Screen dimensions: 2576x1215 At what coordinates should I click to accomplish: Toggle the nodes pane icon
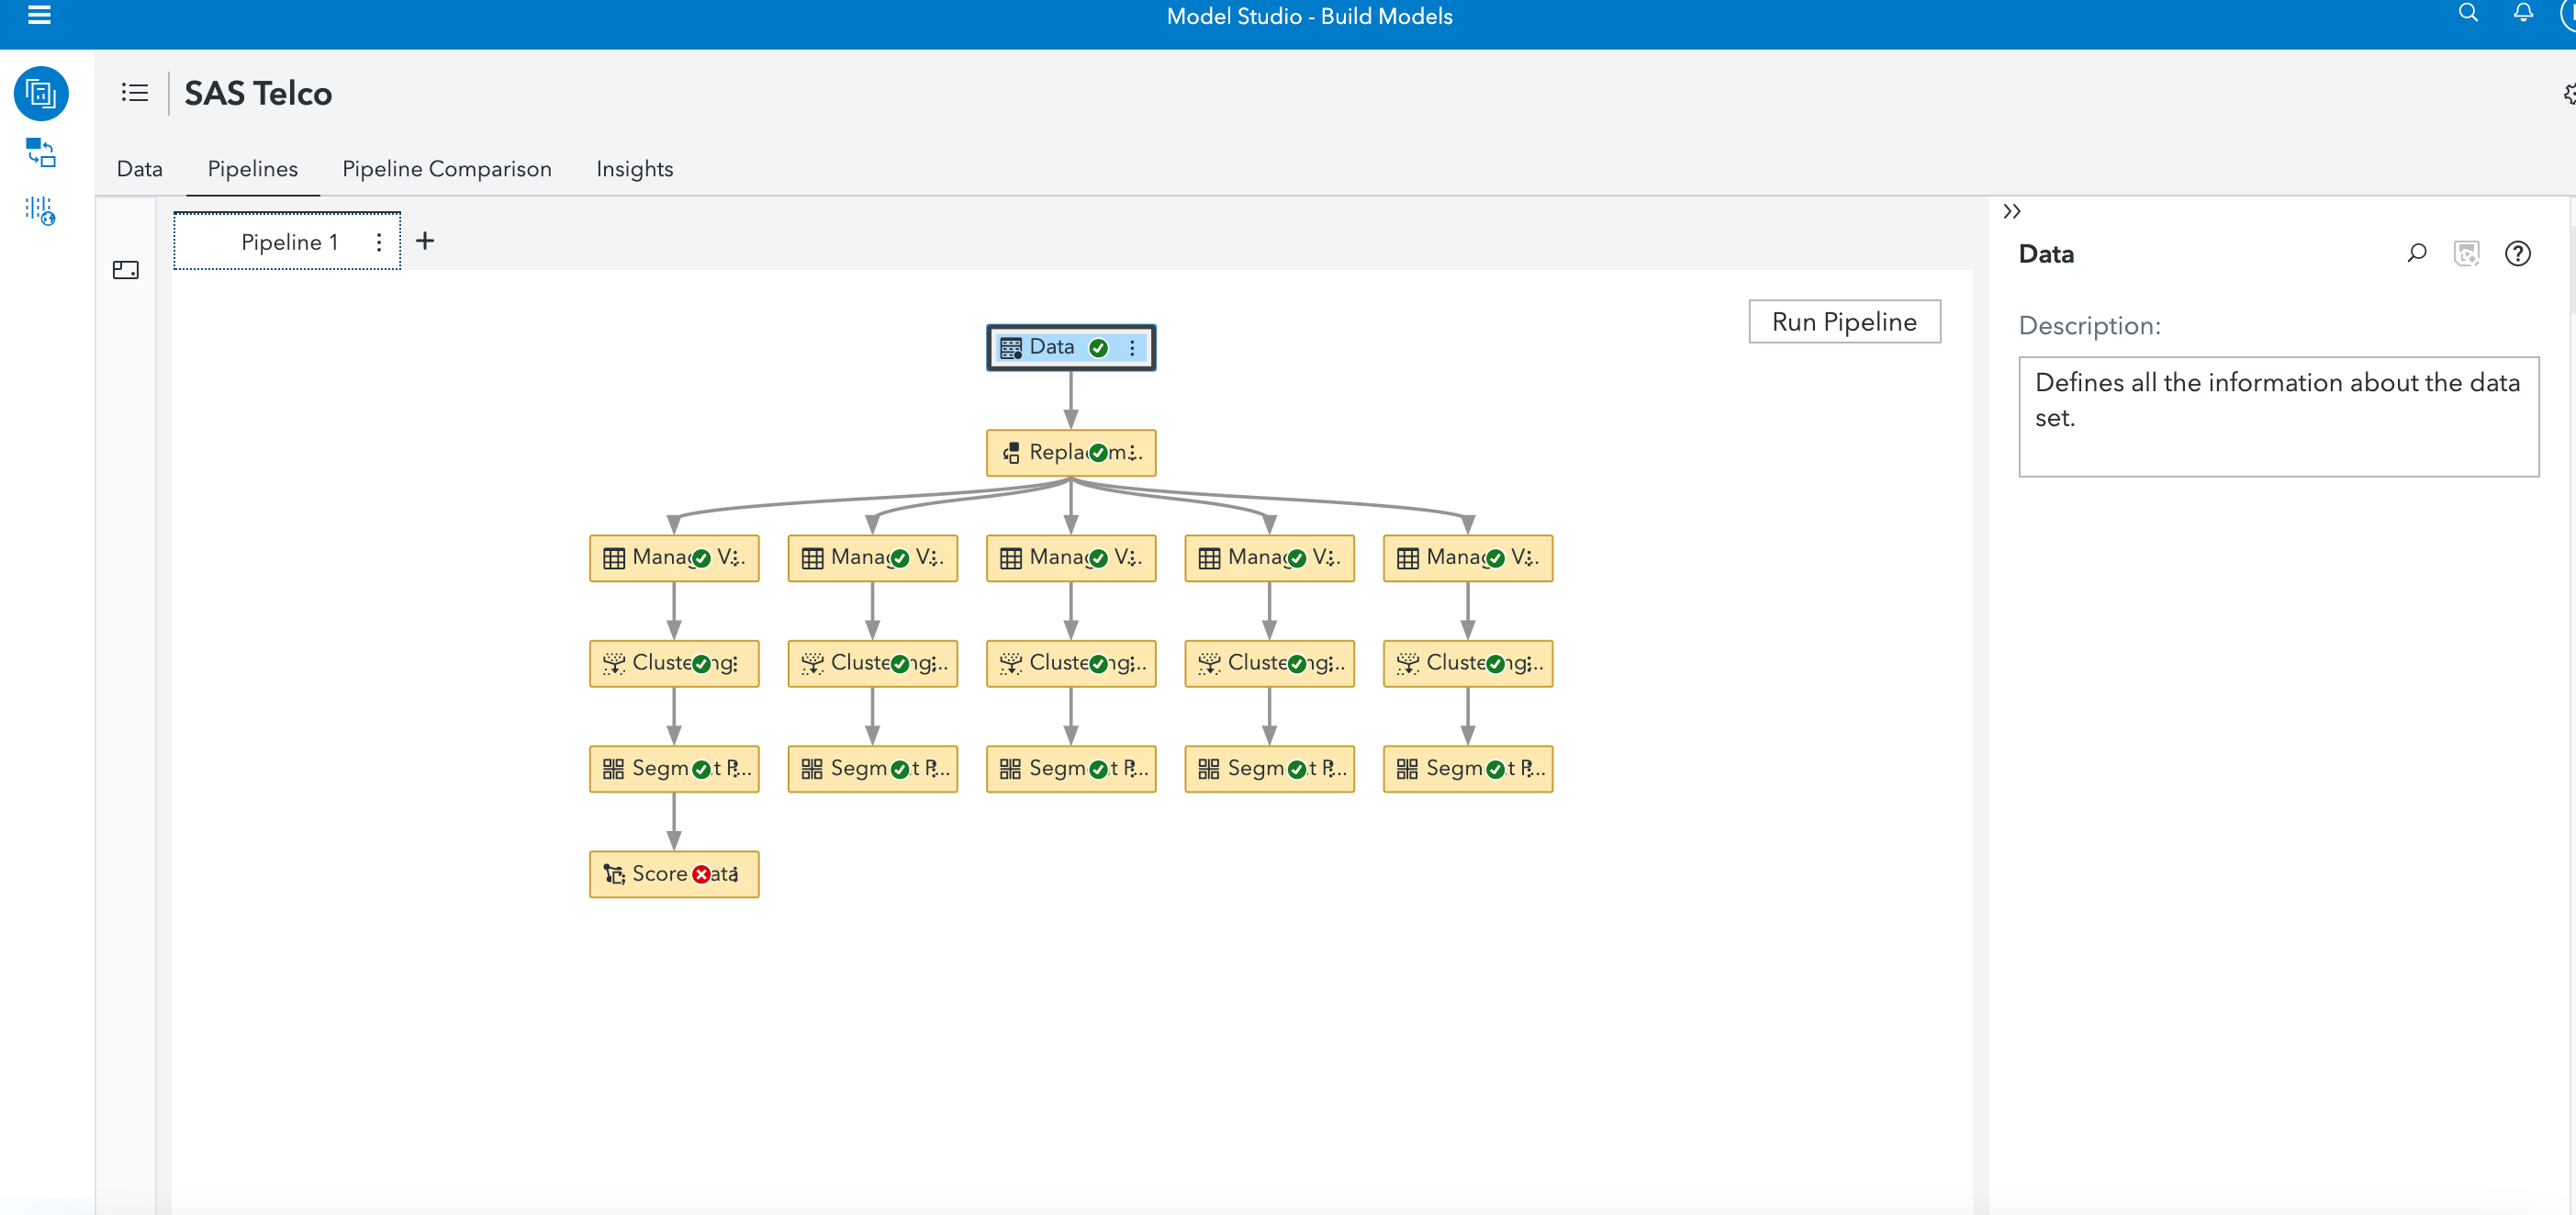click(126, 270)
